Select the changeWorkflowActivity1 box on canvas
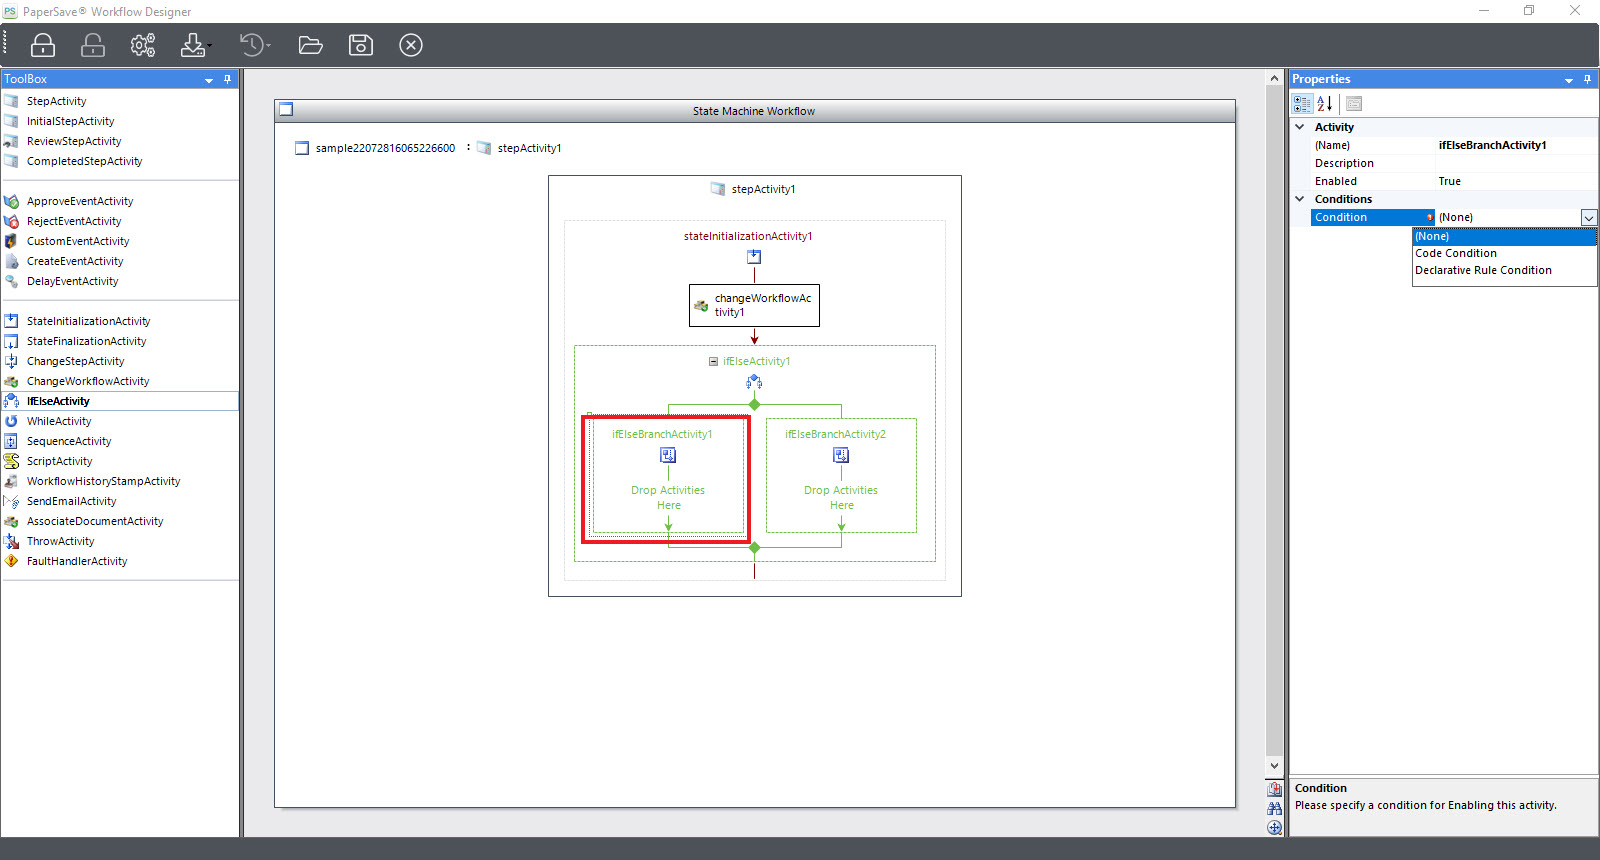Screen dimensions: 1600x860 [x=754, y=305]
